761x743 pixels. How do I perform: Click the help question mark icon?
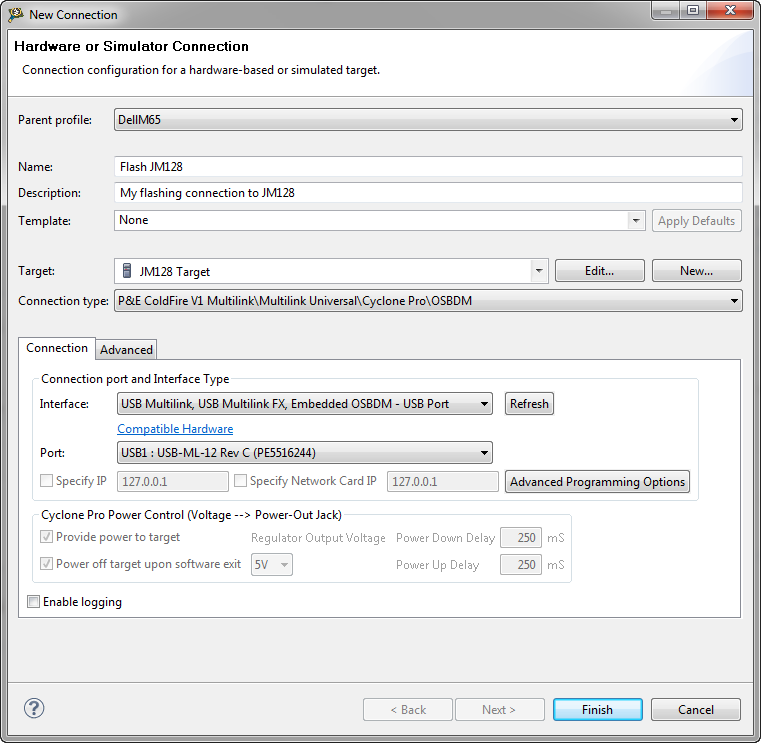[34, 708]
